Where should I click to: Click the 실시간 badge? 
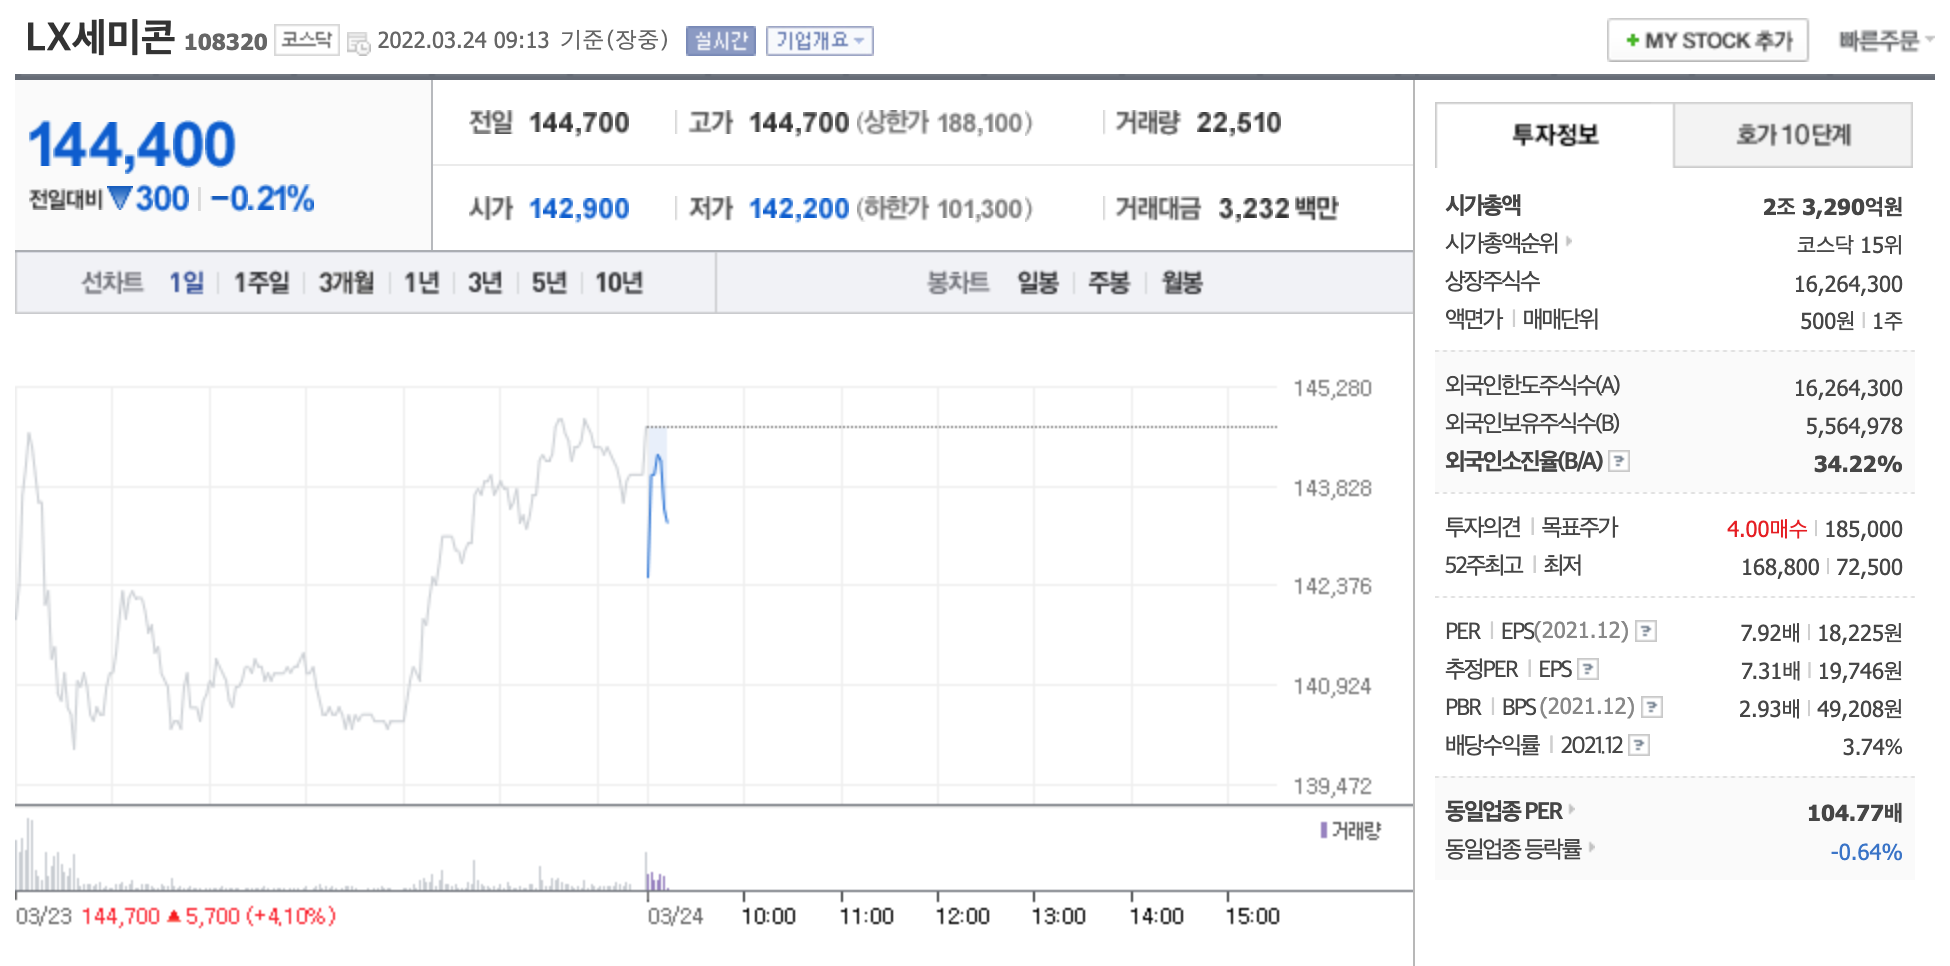click(x=721, y=41)
